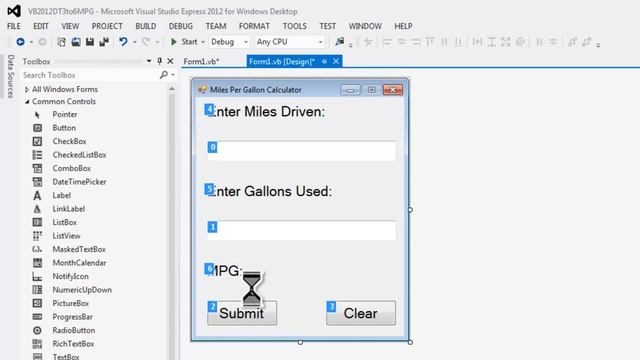The image size is (640, 360).
Task: Click the Toolbox search magnifier icon
Action: click(164, 75)
